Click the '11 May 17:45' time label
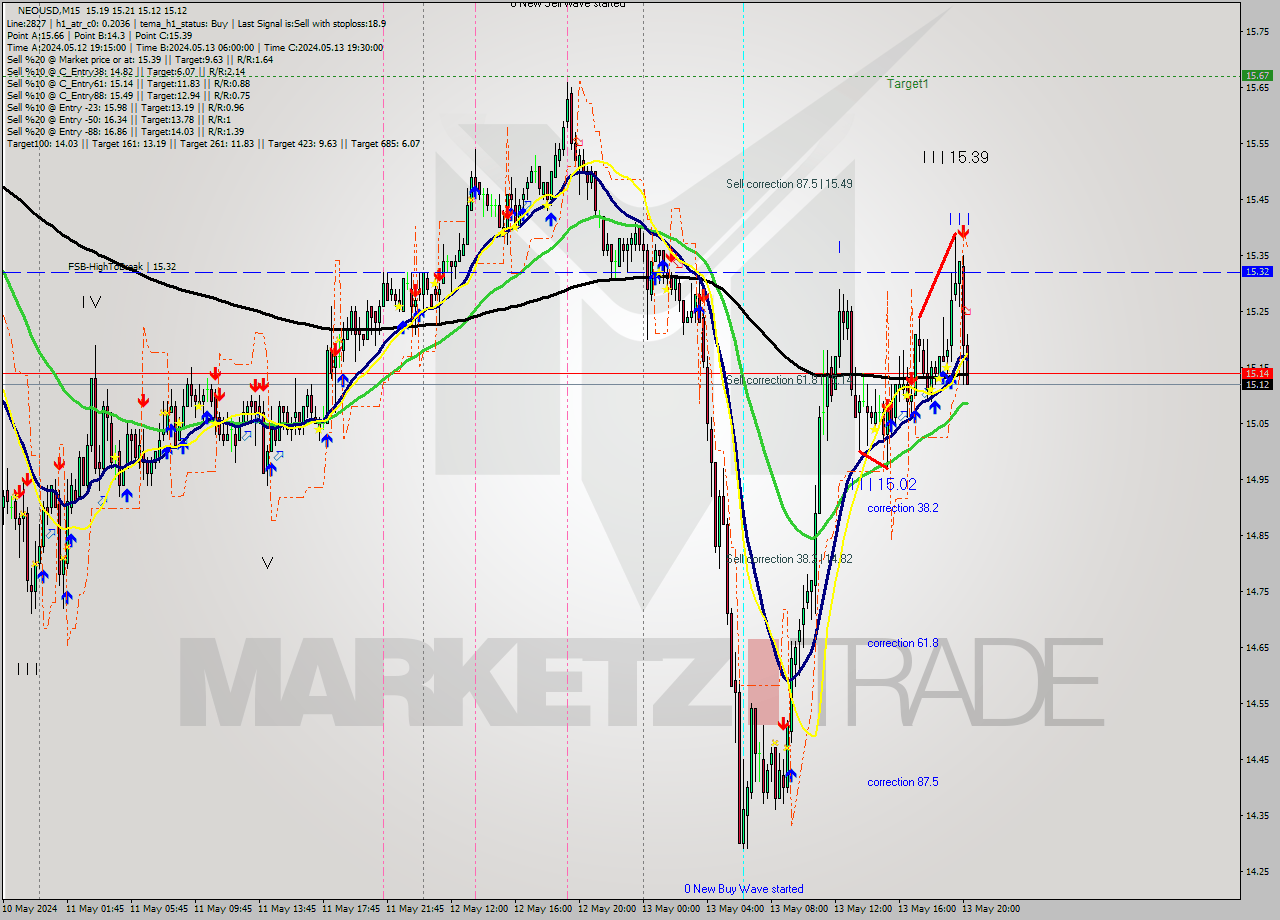 tap(351, 909)
